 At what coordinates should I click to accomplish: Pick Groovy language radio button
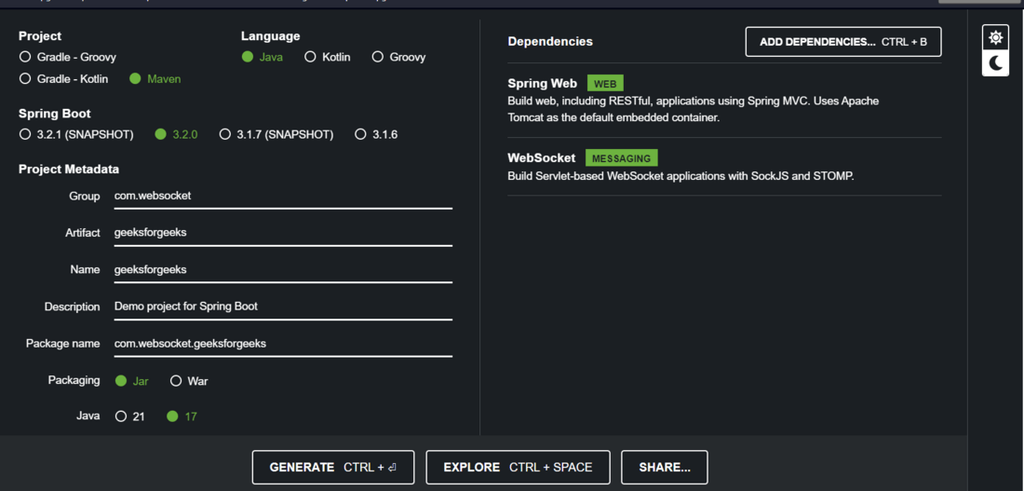[378, 57]
